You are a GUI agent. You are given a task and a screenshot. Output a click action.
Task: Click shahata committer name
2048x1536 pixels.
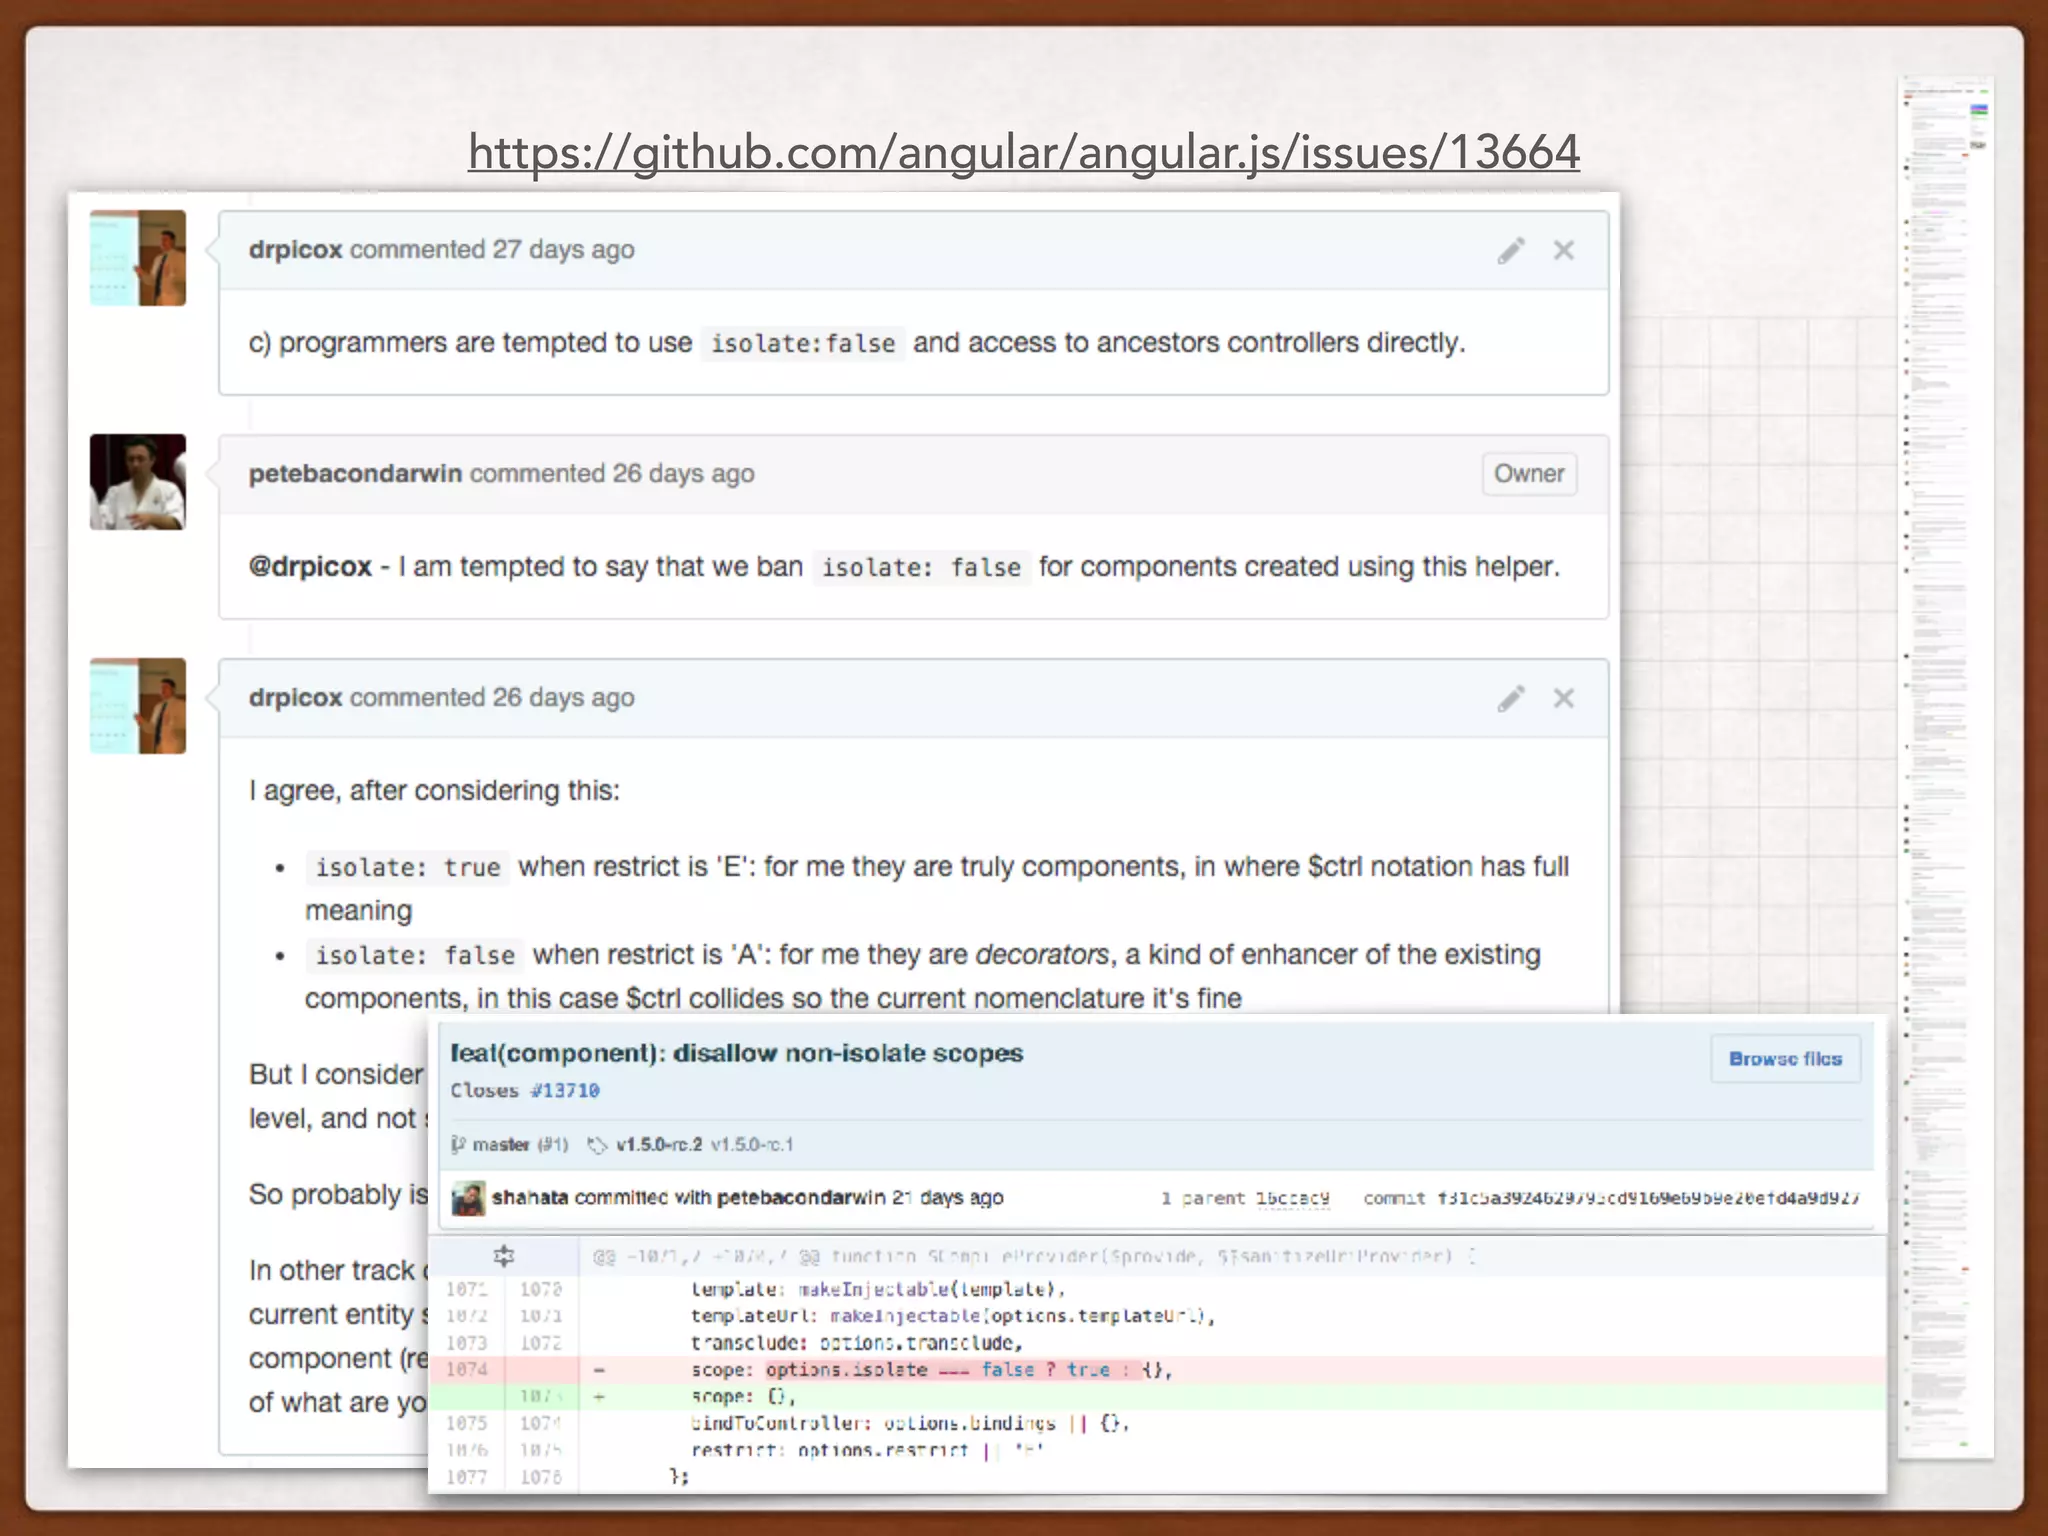[530, 1197]
